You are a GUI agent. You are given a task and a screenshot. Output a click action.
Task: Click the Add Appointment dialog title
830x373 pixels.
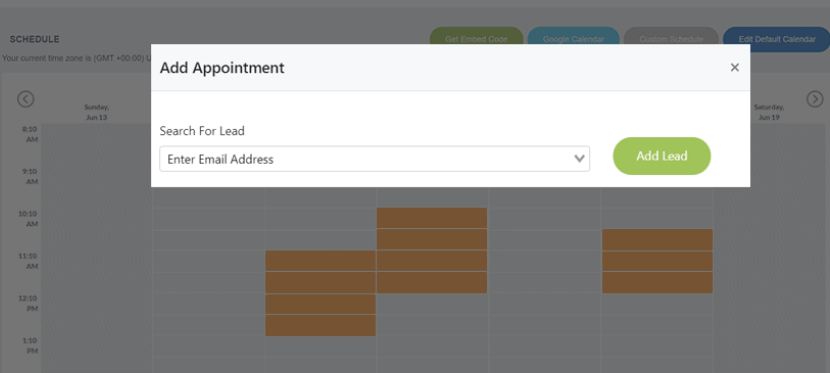click(x=222, y=68)
